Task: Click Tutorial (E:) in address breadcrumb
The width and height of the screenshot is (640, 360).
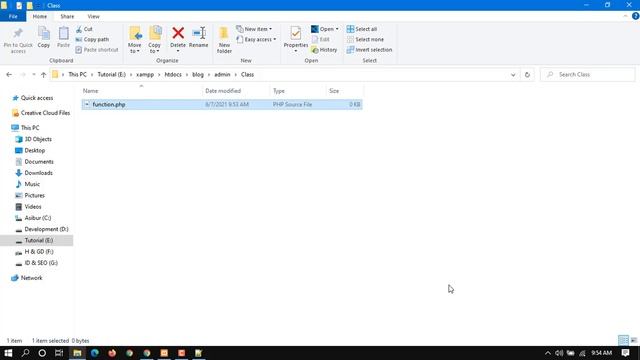Action: click(111, 75)
